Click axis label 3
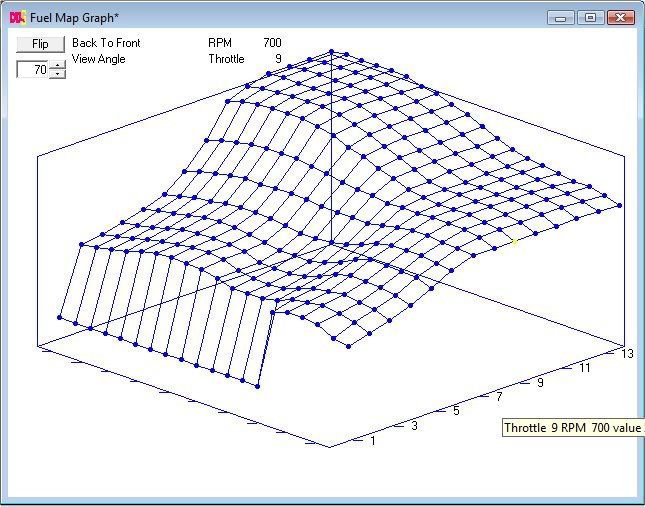Image resolution: width=645 pixels, height=507 pixels. point(415,427)
